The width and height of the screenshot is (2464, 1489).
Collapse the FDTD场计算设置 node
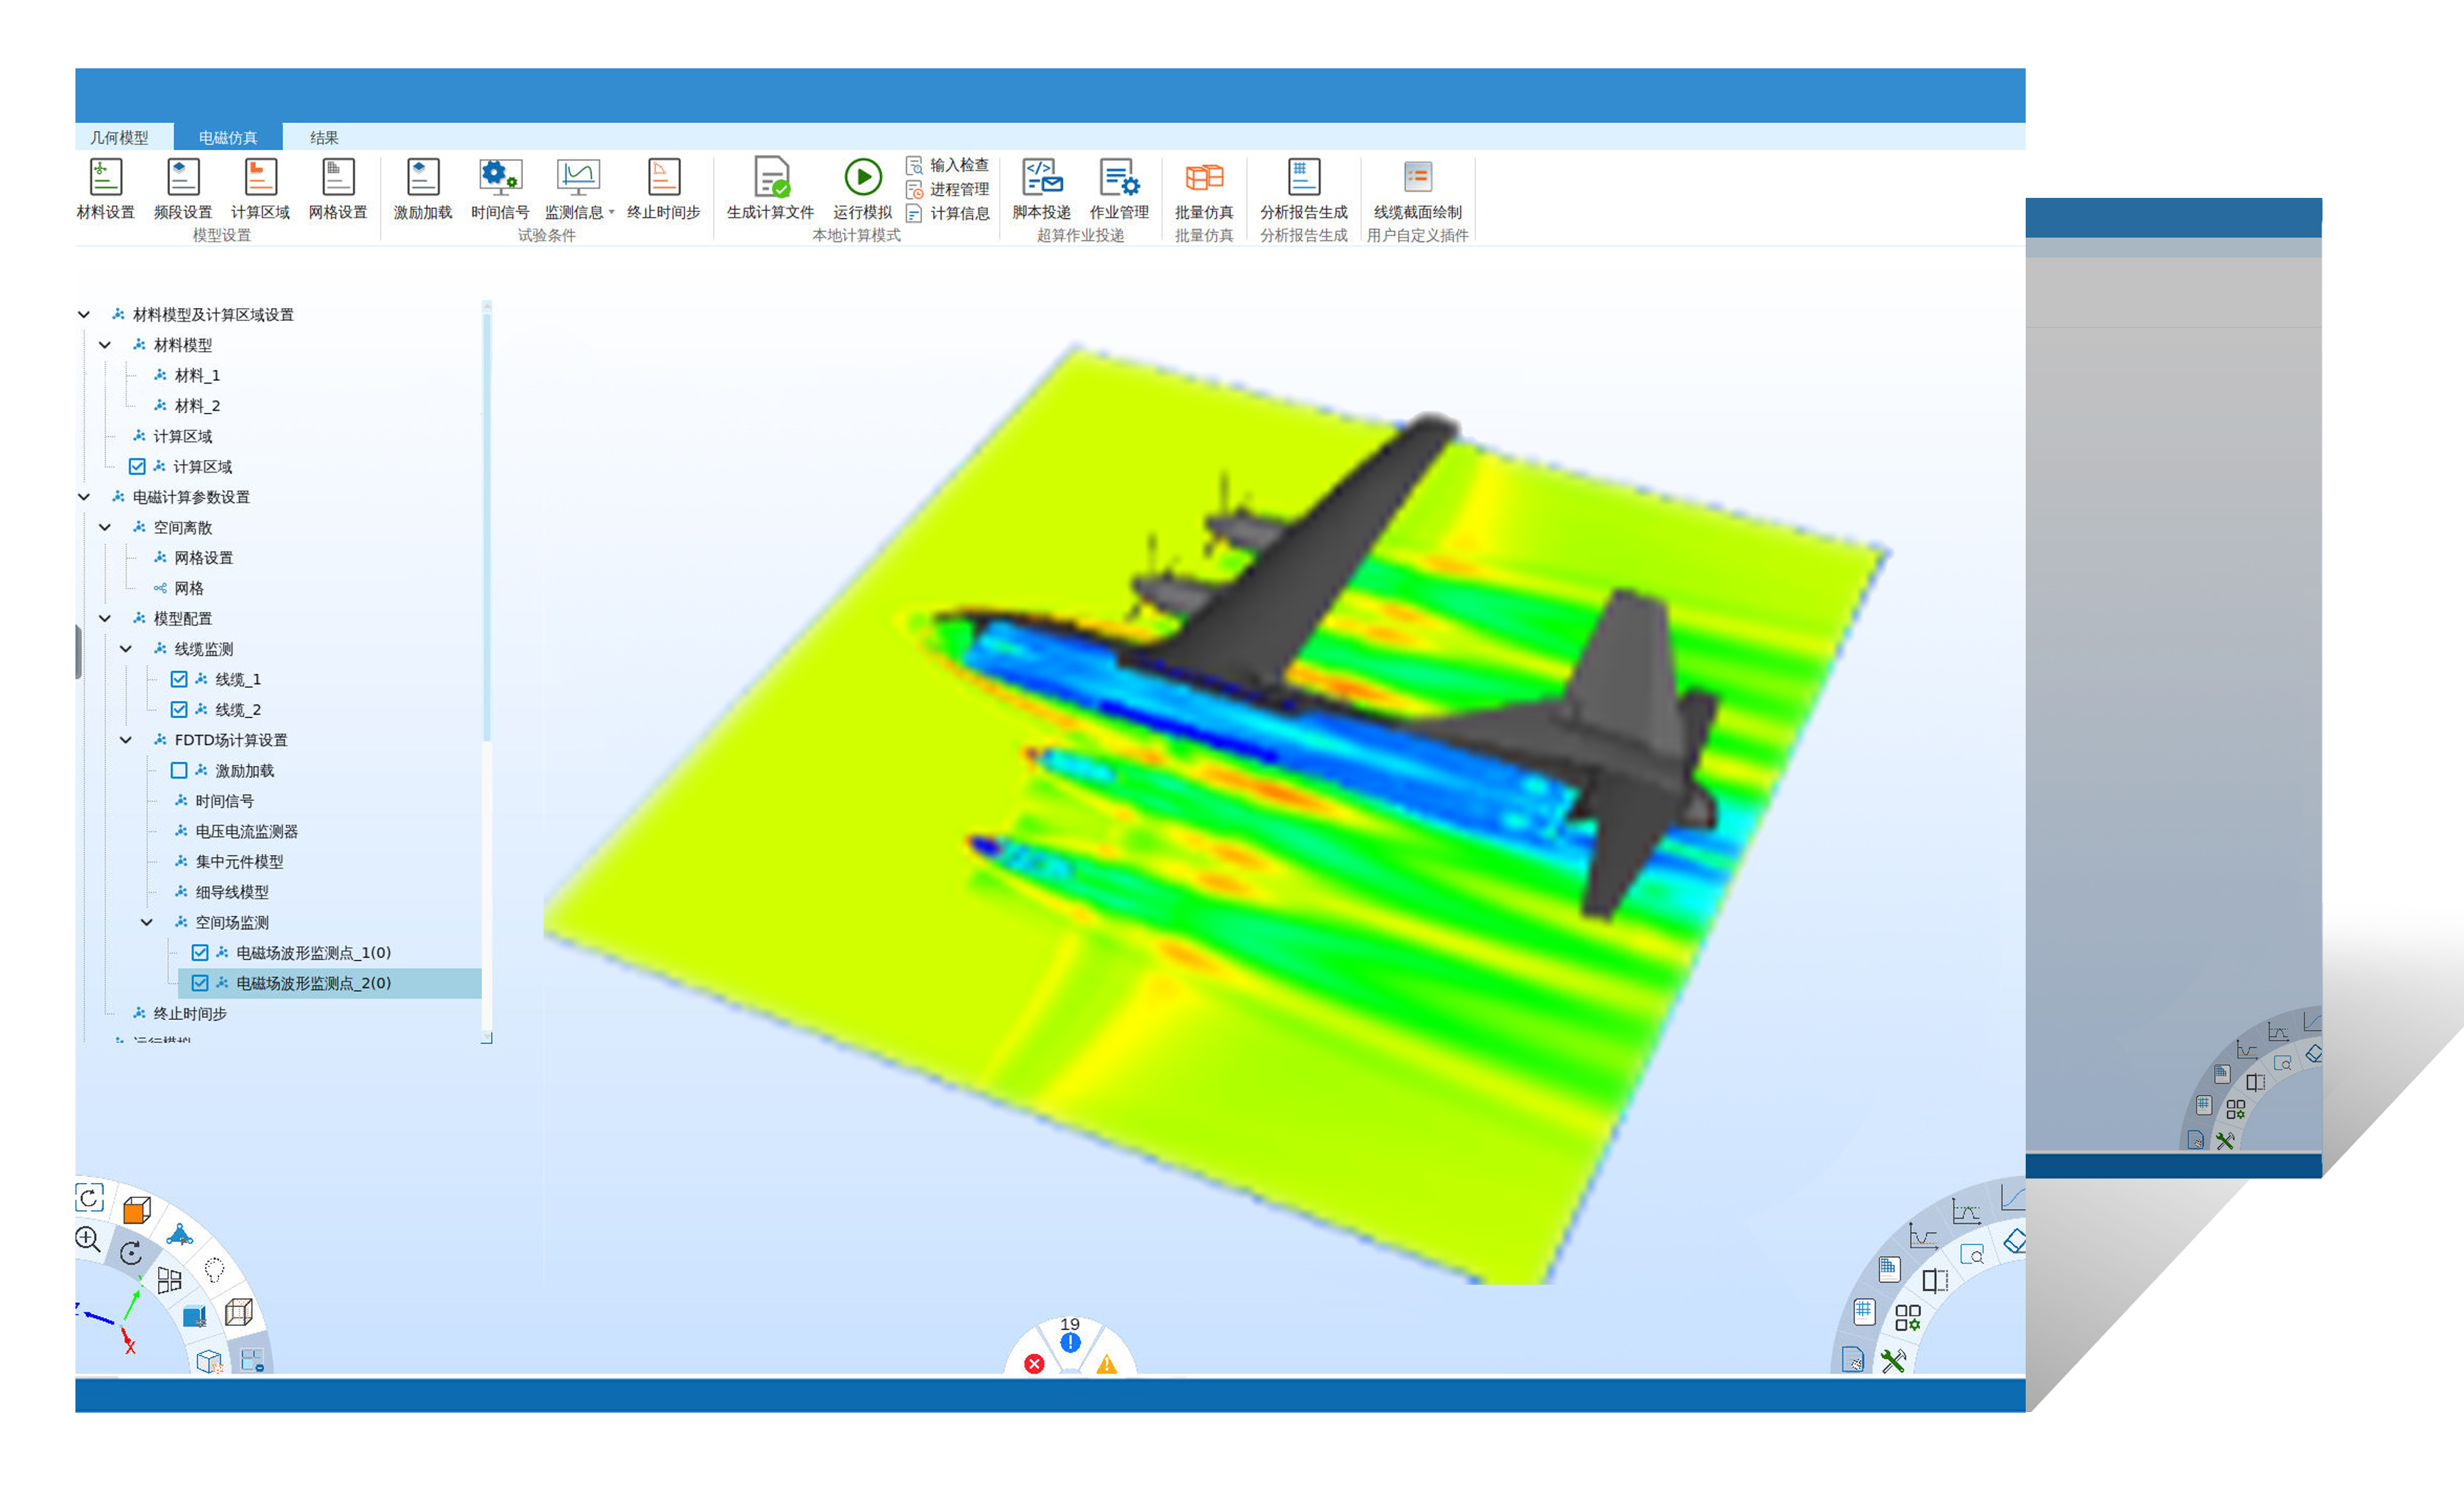coord(126,740)
